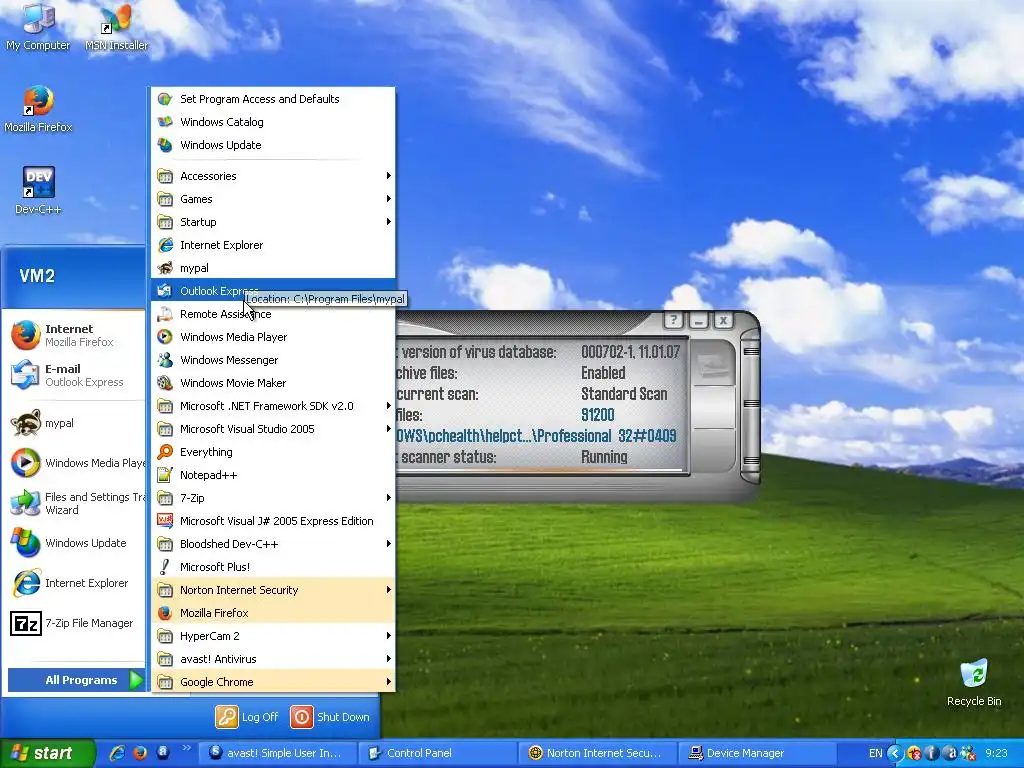
Task: Click the Log Off button
Action: click(x=247, y=717)
